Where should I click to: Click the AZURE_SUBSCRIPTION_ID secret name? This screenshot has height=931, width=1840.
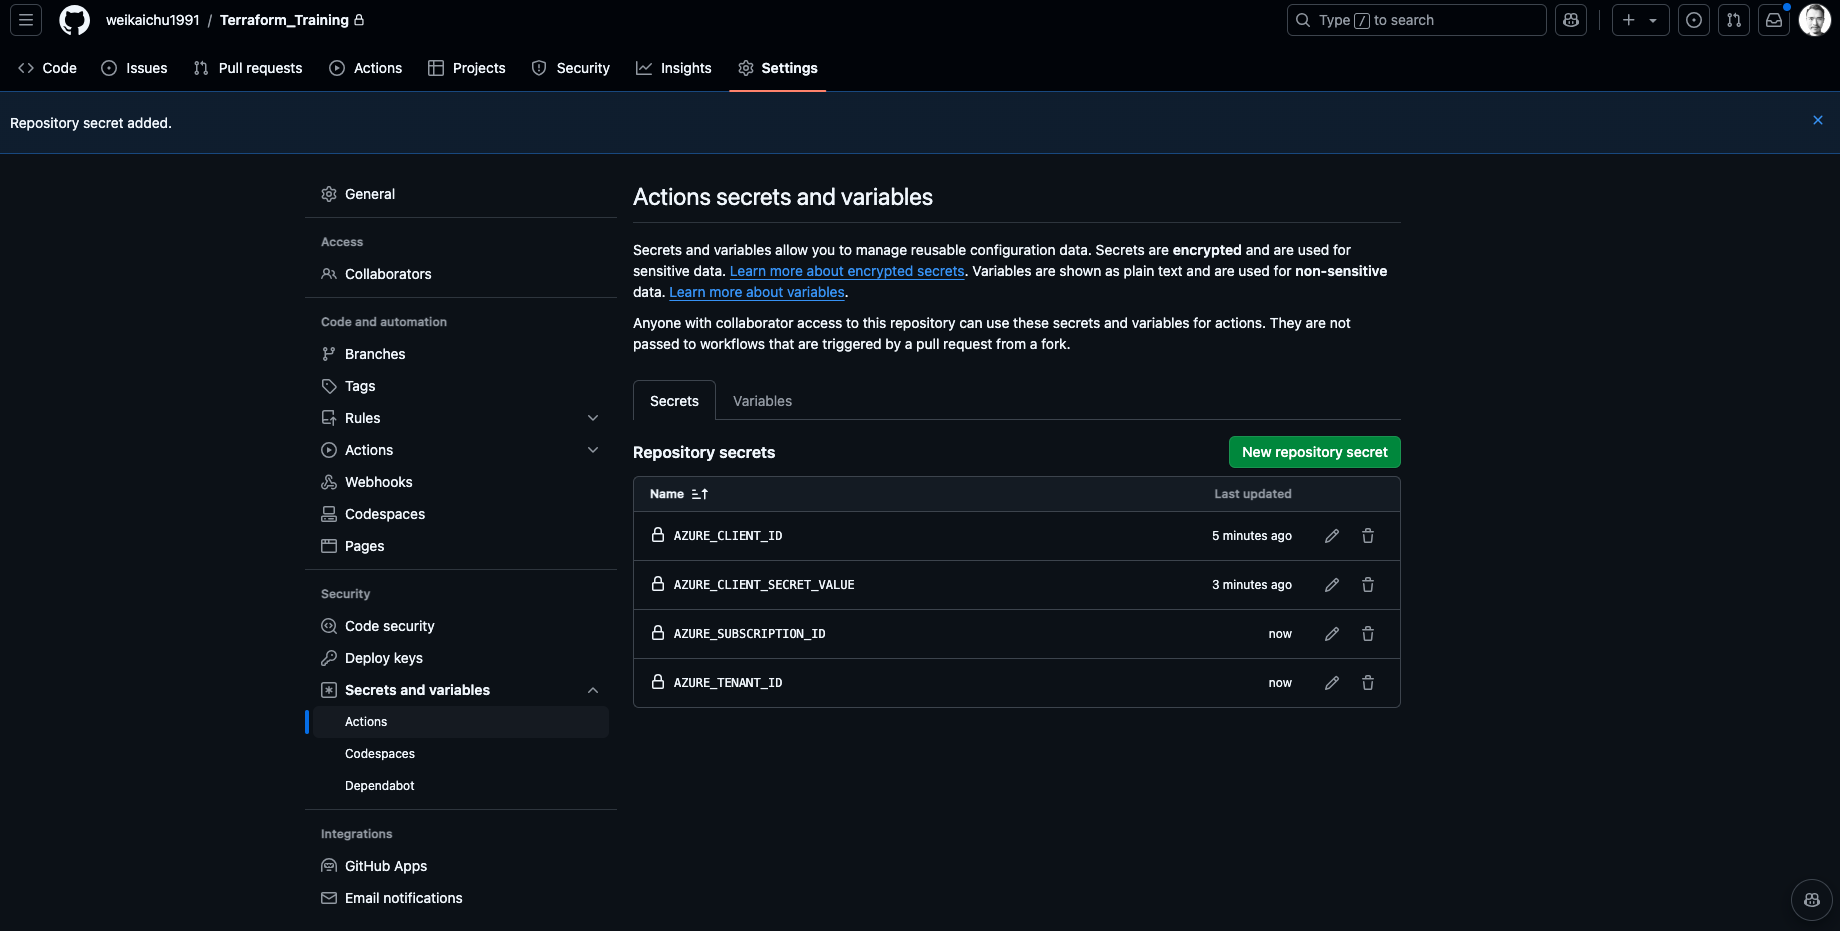749,634
